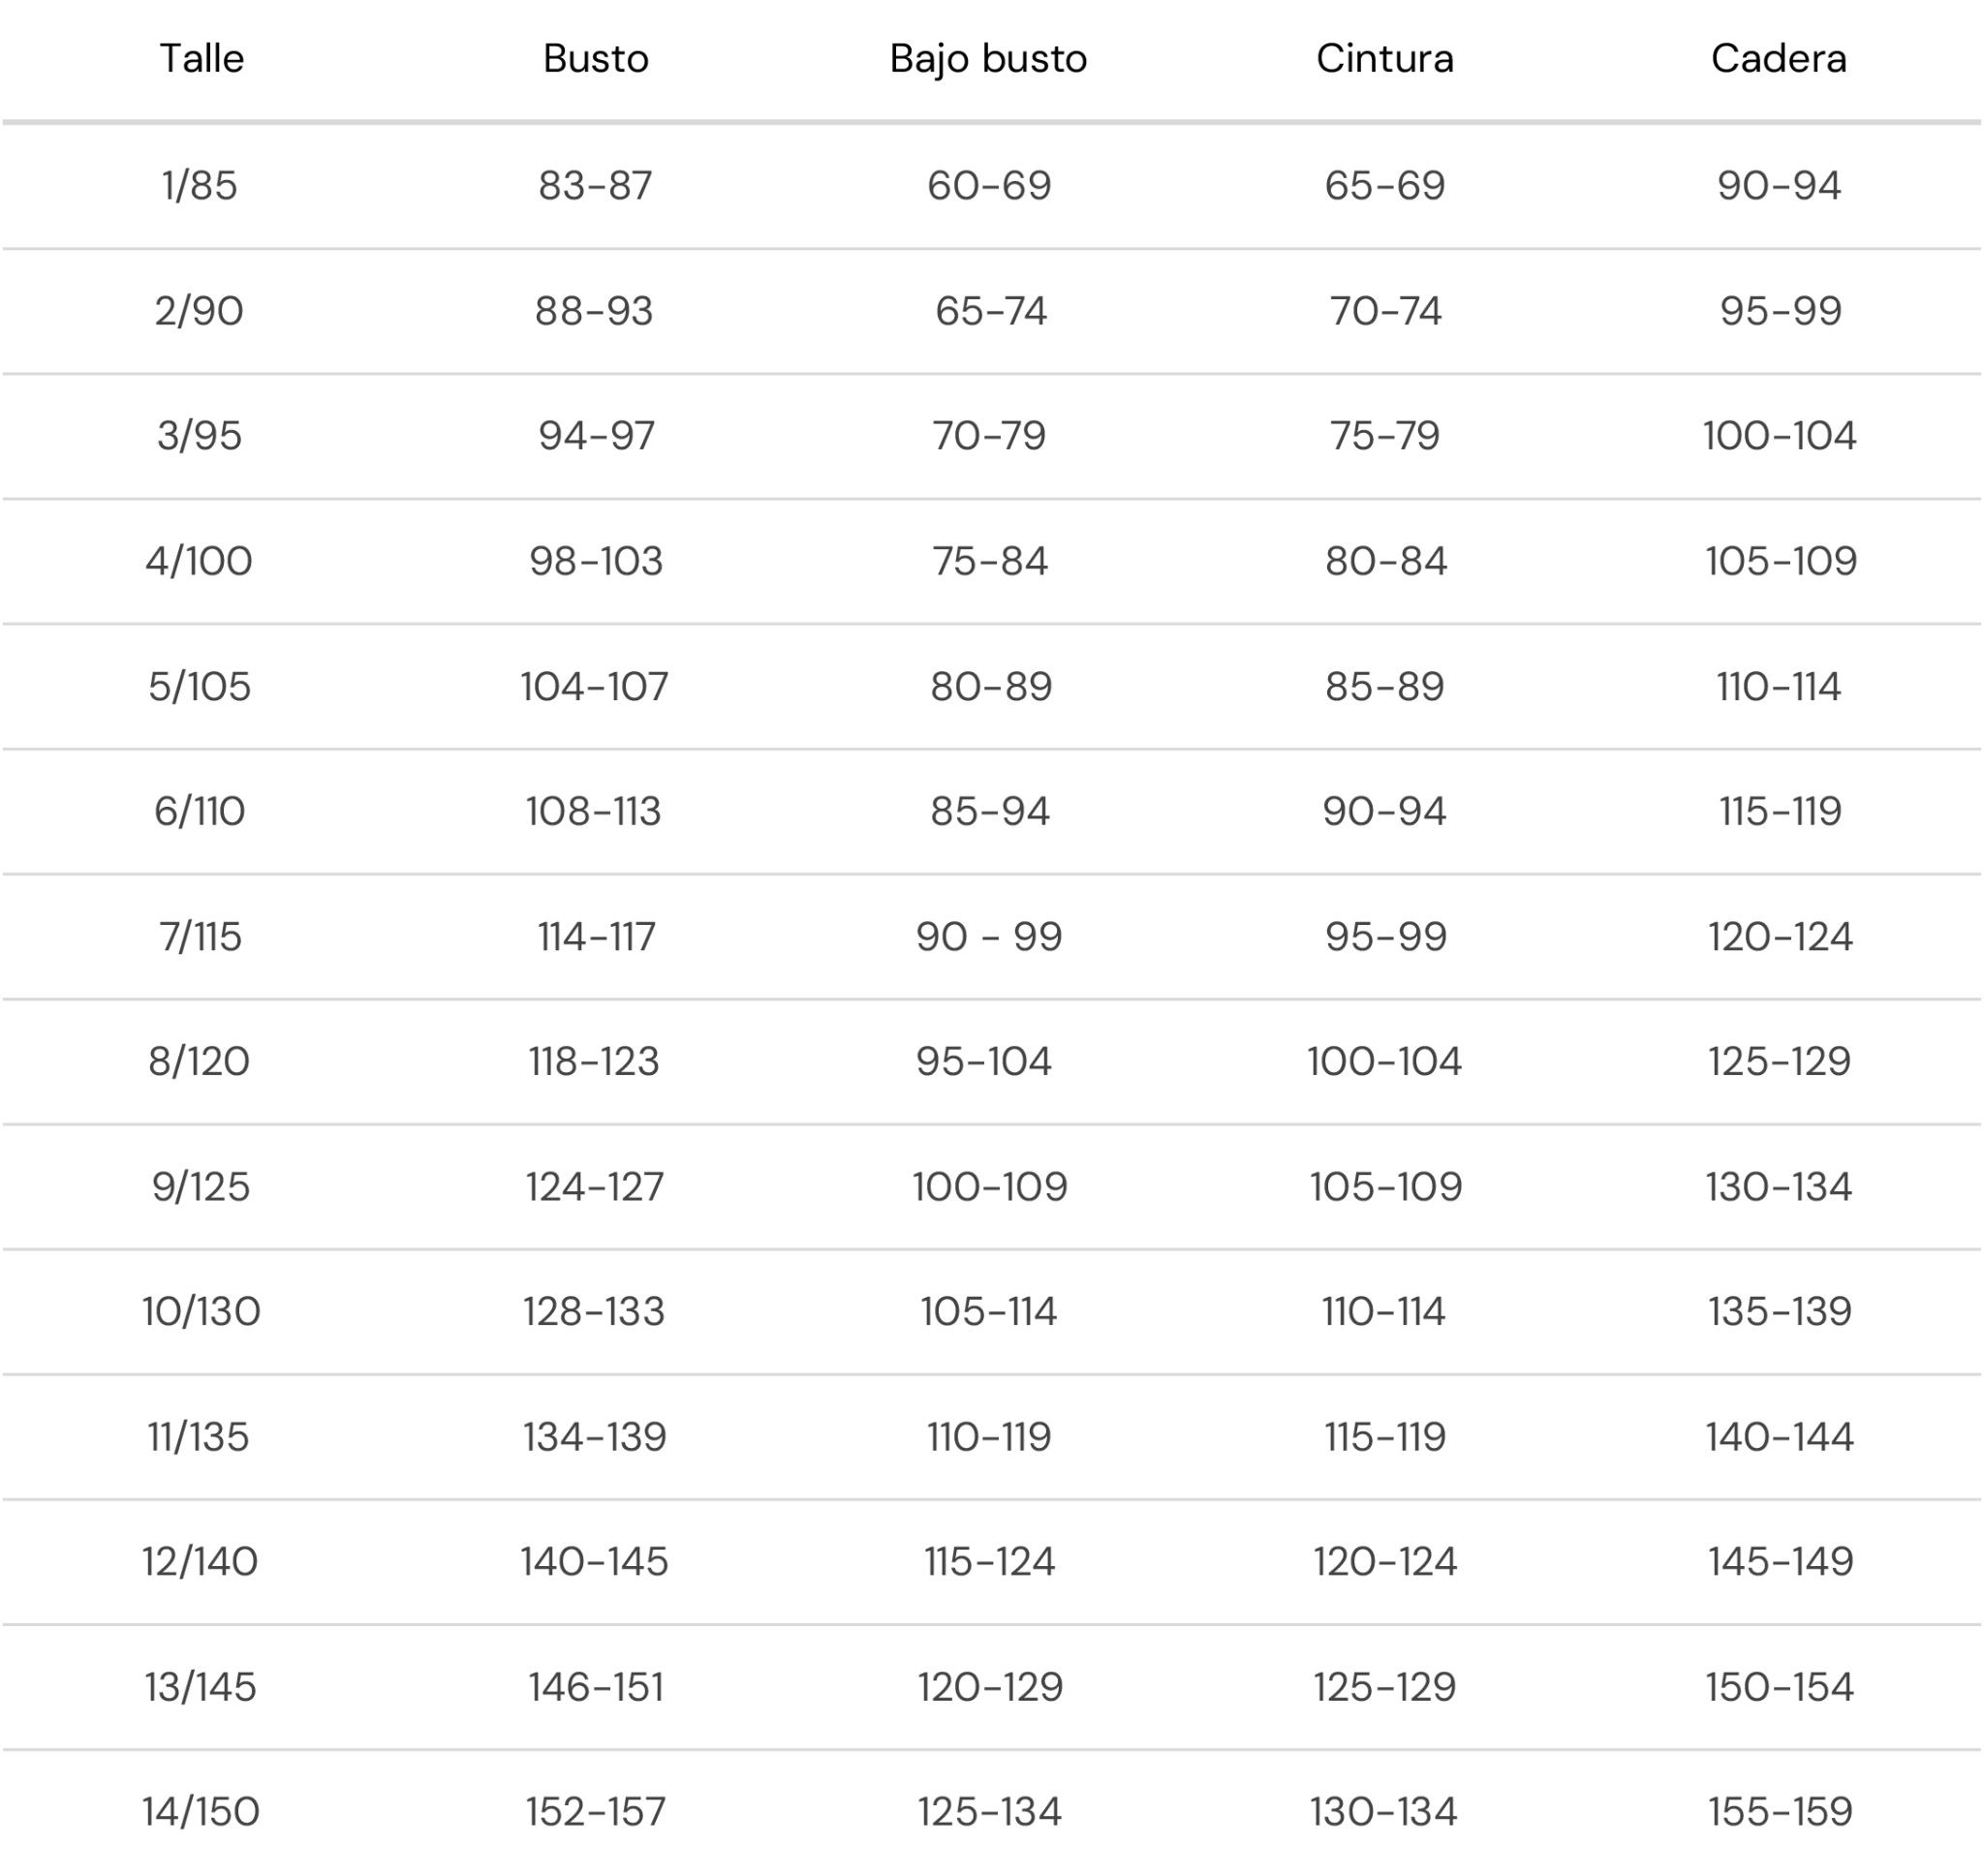Click the Busto column header
The image size is (1984, 1876).
pos(596,59)
